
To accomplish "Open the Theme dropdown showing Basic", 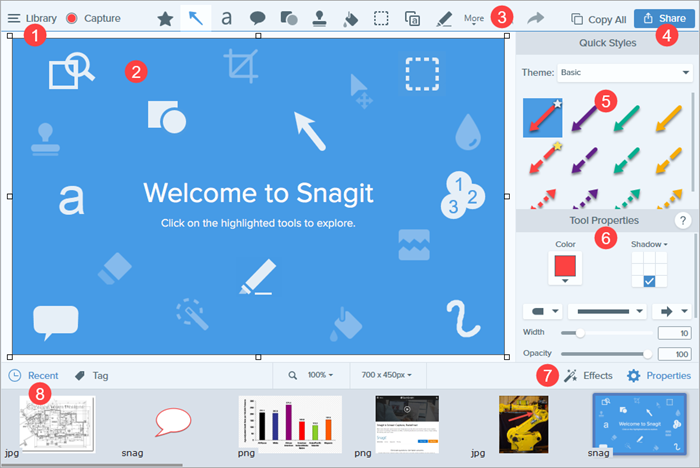I will pos(607,73).
